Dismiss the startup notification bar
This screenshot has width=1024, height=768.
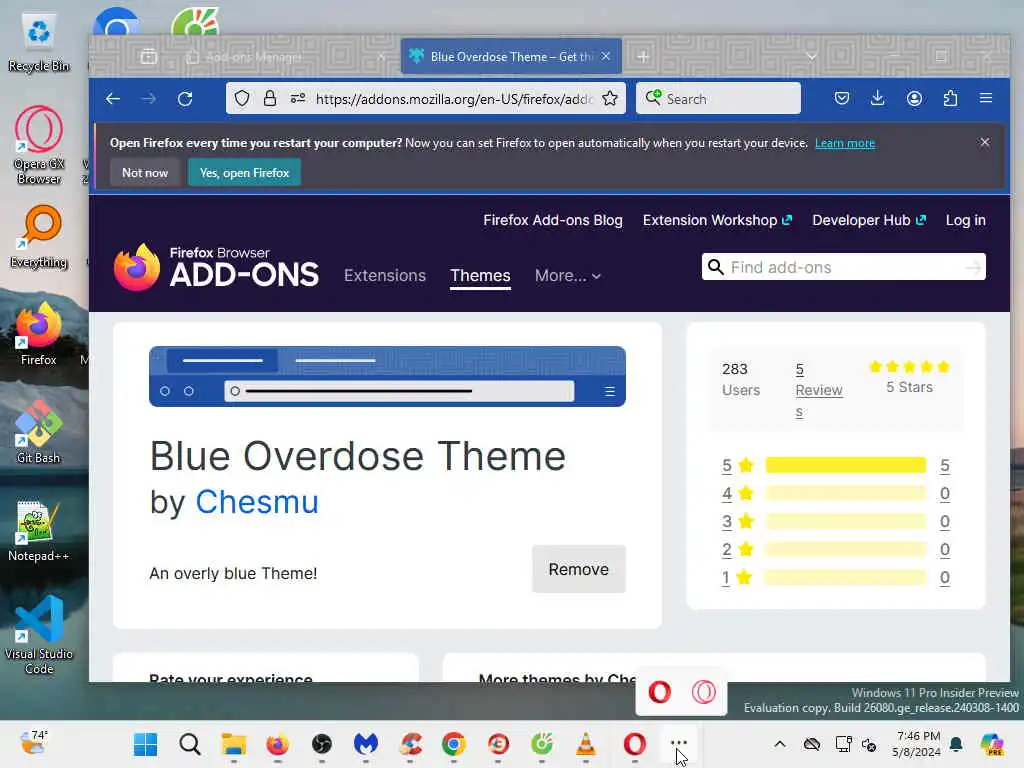tap(985, 142)
